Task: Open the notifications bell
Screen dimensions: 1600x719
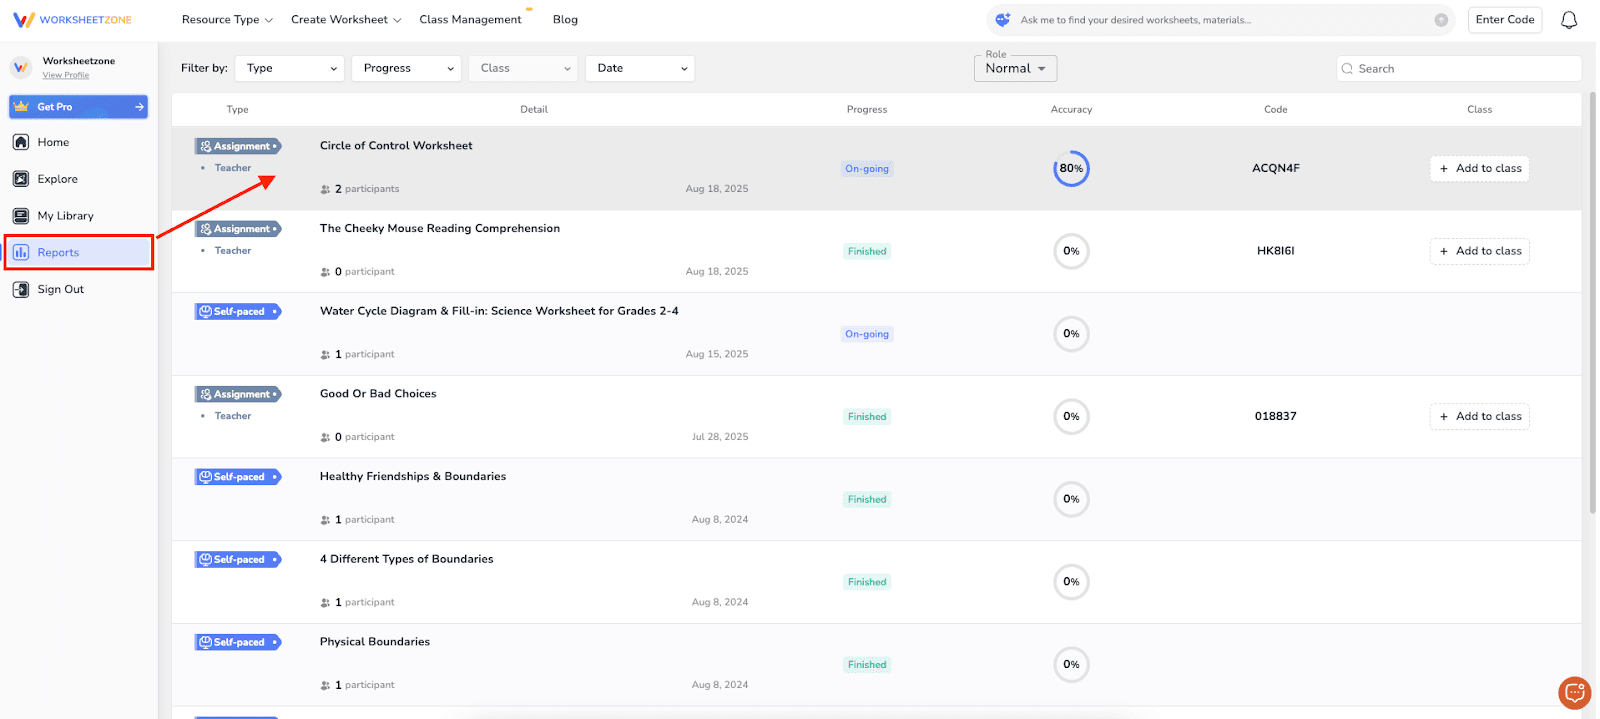Action: (1569, 20)
